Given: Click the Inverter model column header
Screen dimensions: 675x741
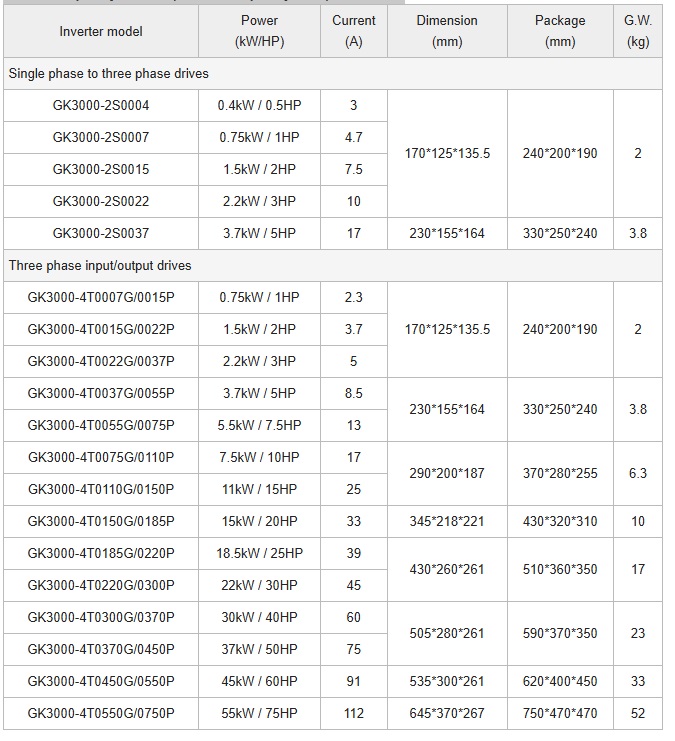Looking at the screenshot, I should click(x=101, y=31).
